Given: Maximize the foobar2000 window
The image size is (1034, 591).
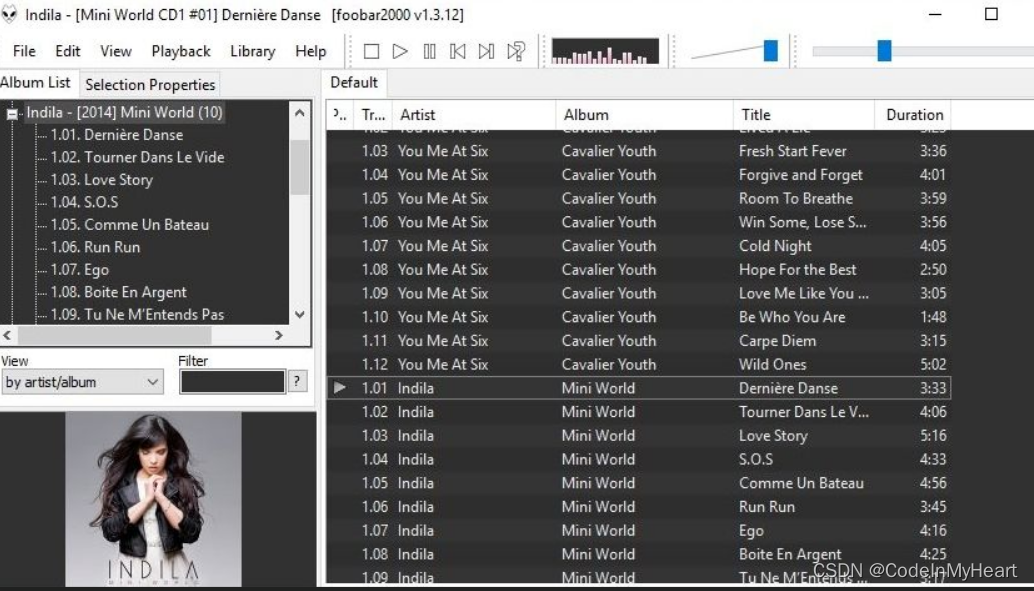Looking at the screenshot, I should (x=991, y=14).
